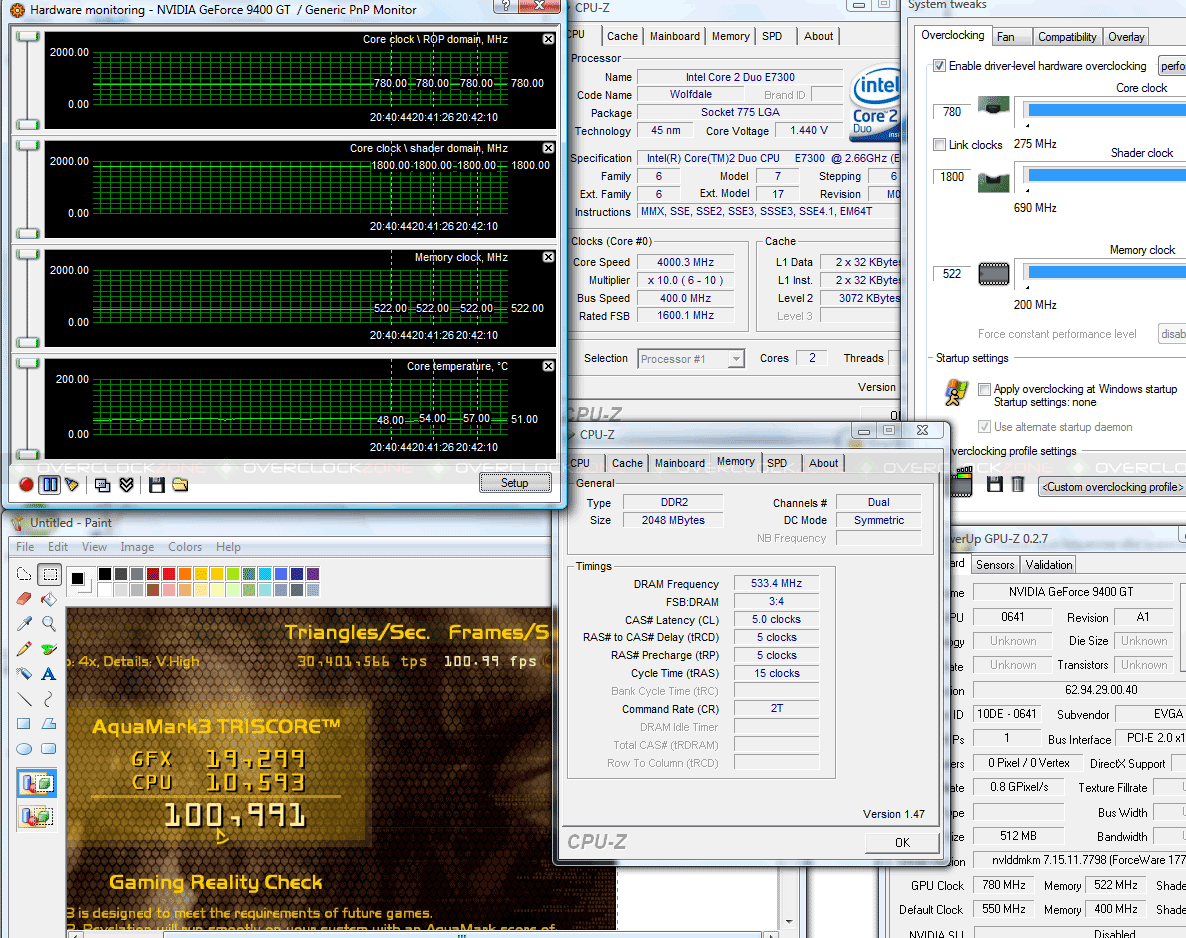Open the Mainboard tab in back CPU-Z window
Screen dimensions: 1186x938
(675, 36)
